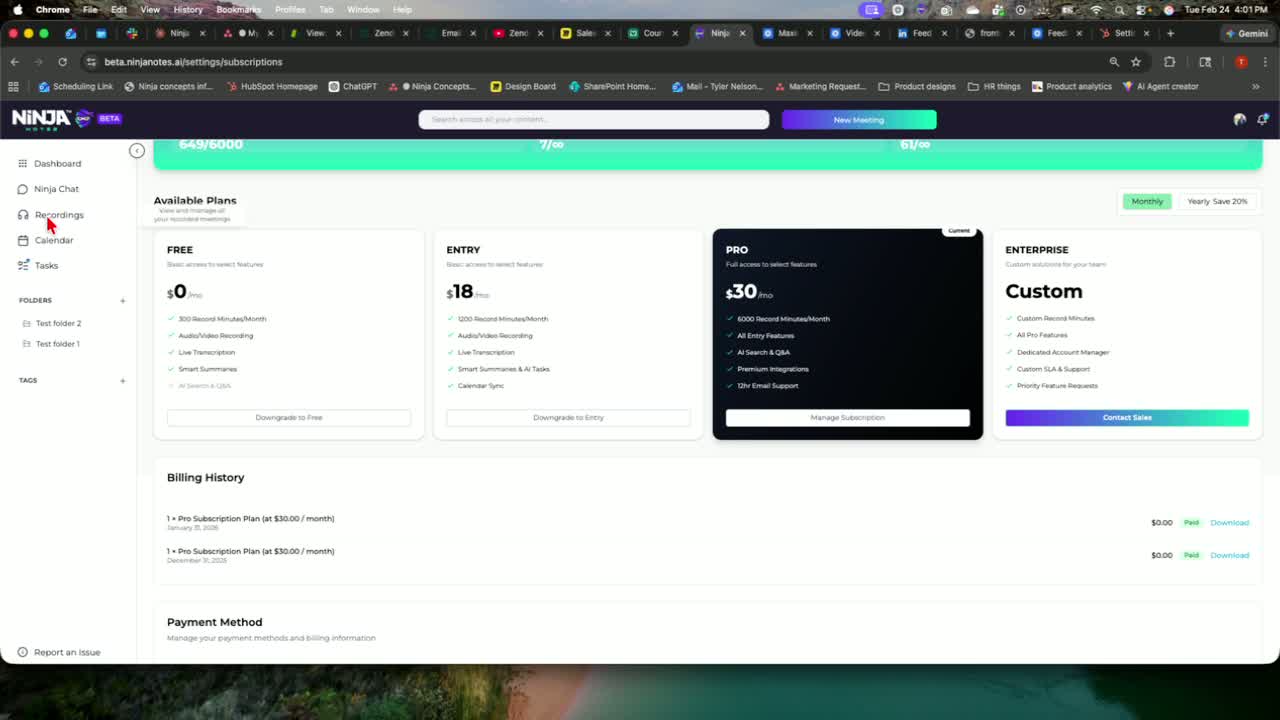The height and width of the screenshot is (720, 1280).
Task: Click the Recordings headphones icon
Action: 23,215
